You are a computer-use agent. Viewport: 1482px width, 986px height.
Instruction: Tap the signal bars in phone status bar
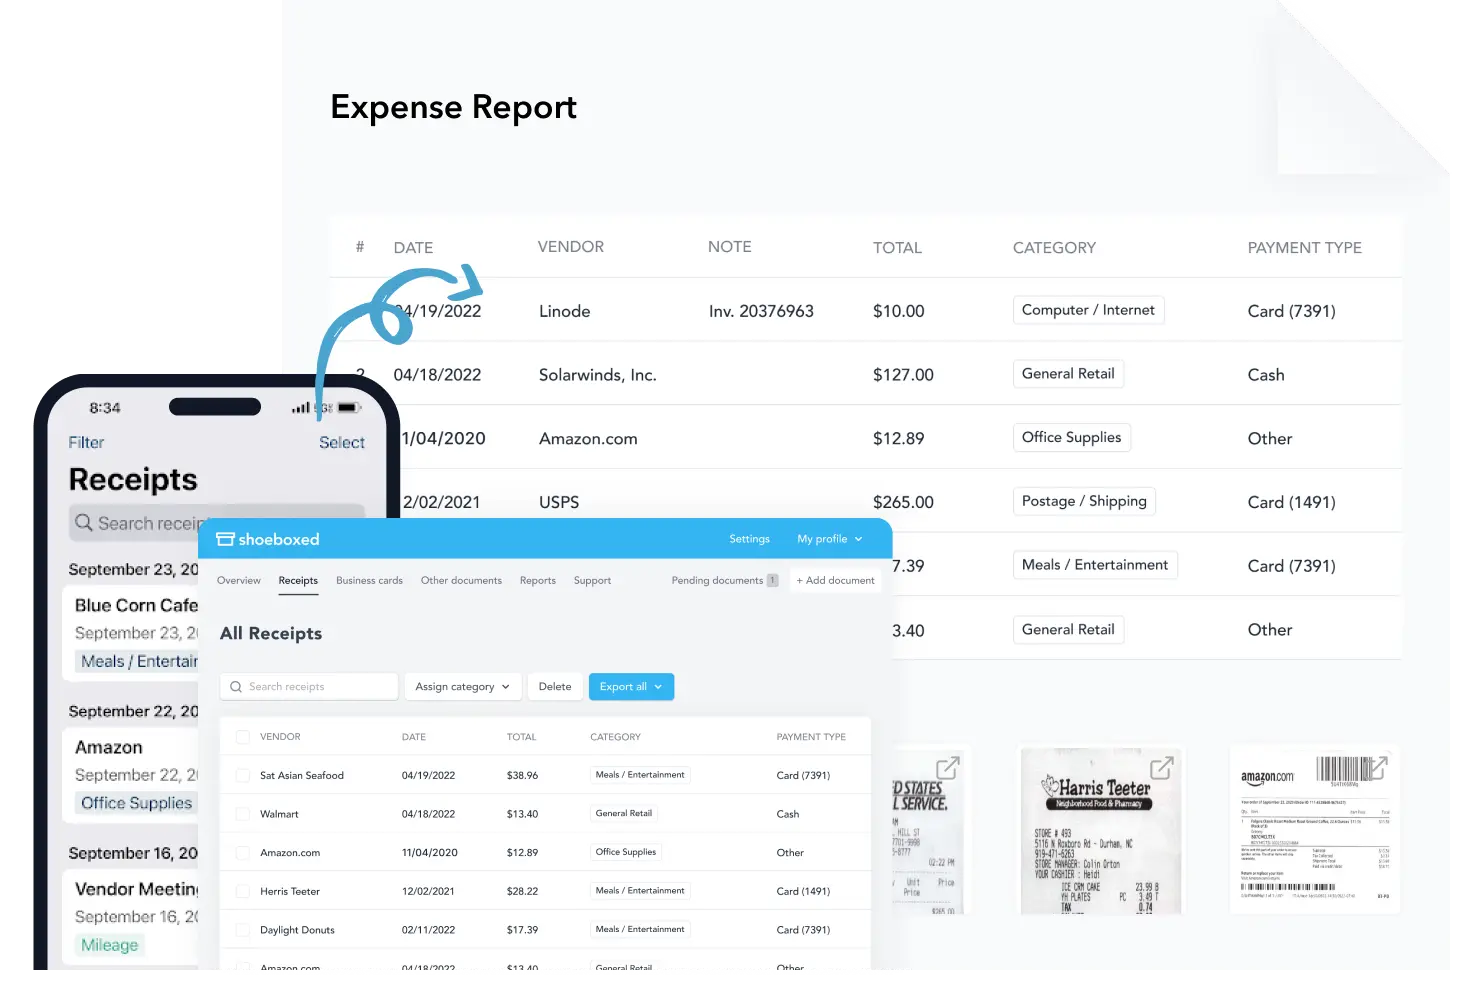point(301,408)
